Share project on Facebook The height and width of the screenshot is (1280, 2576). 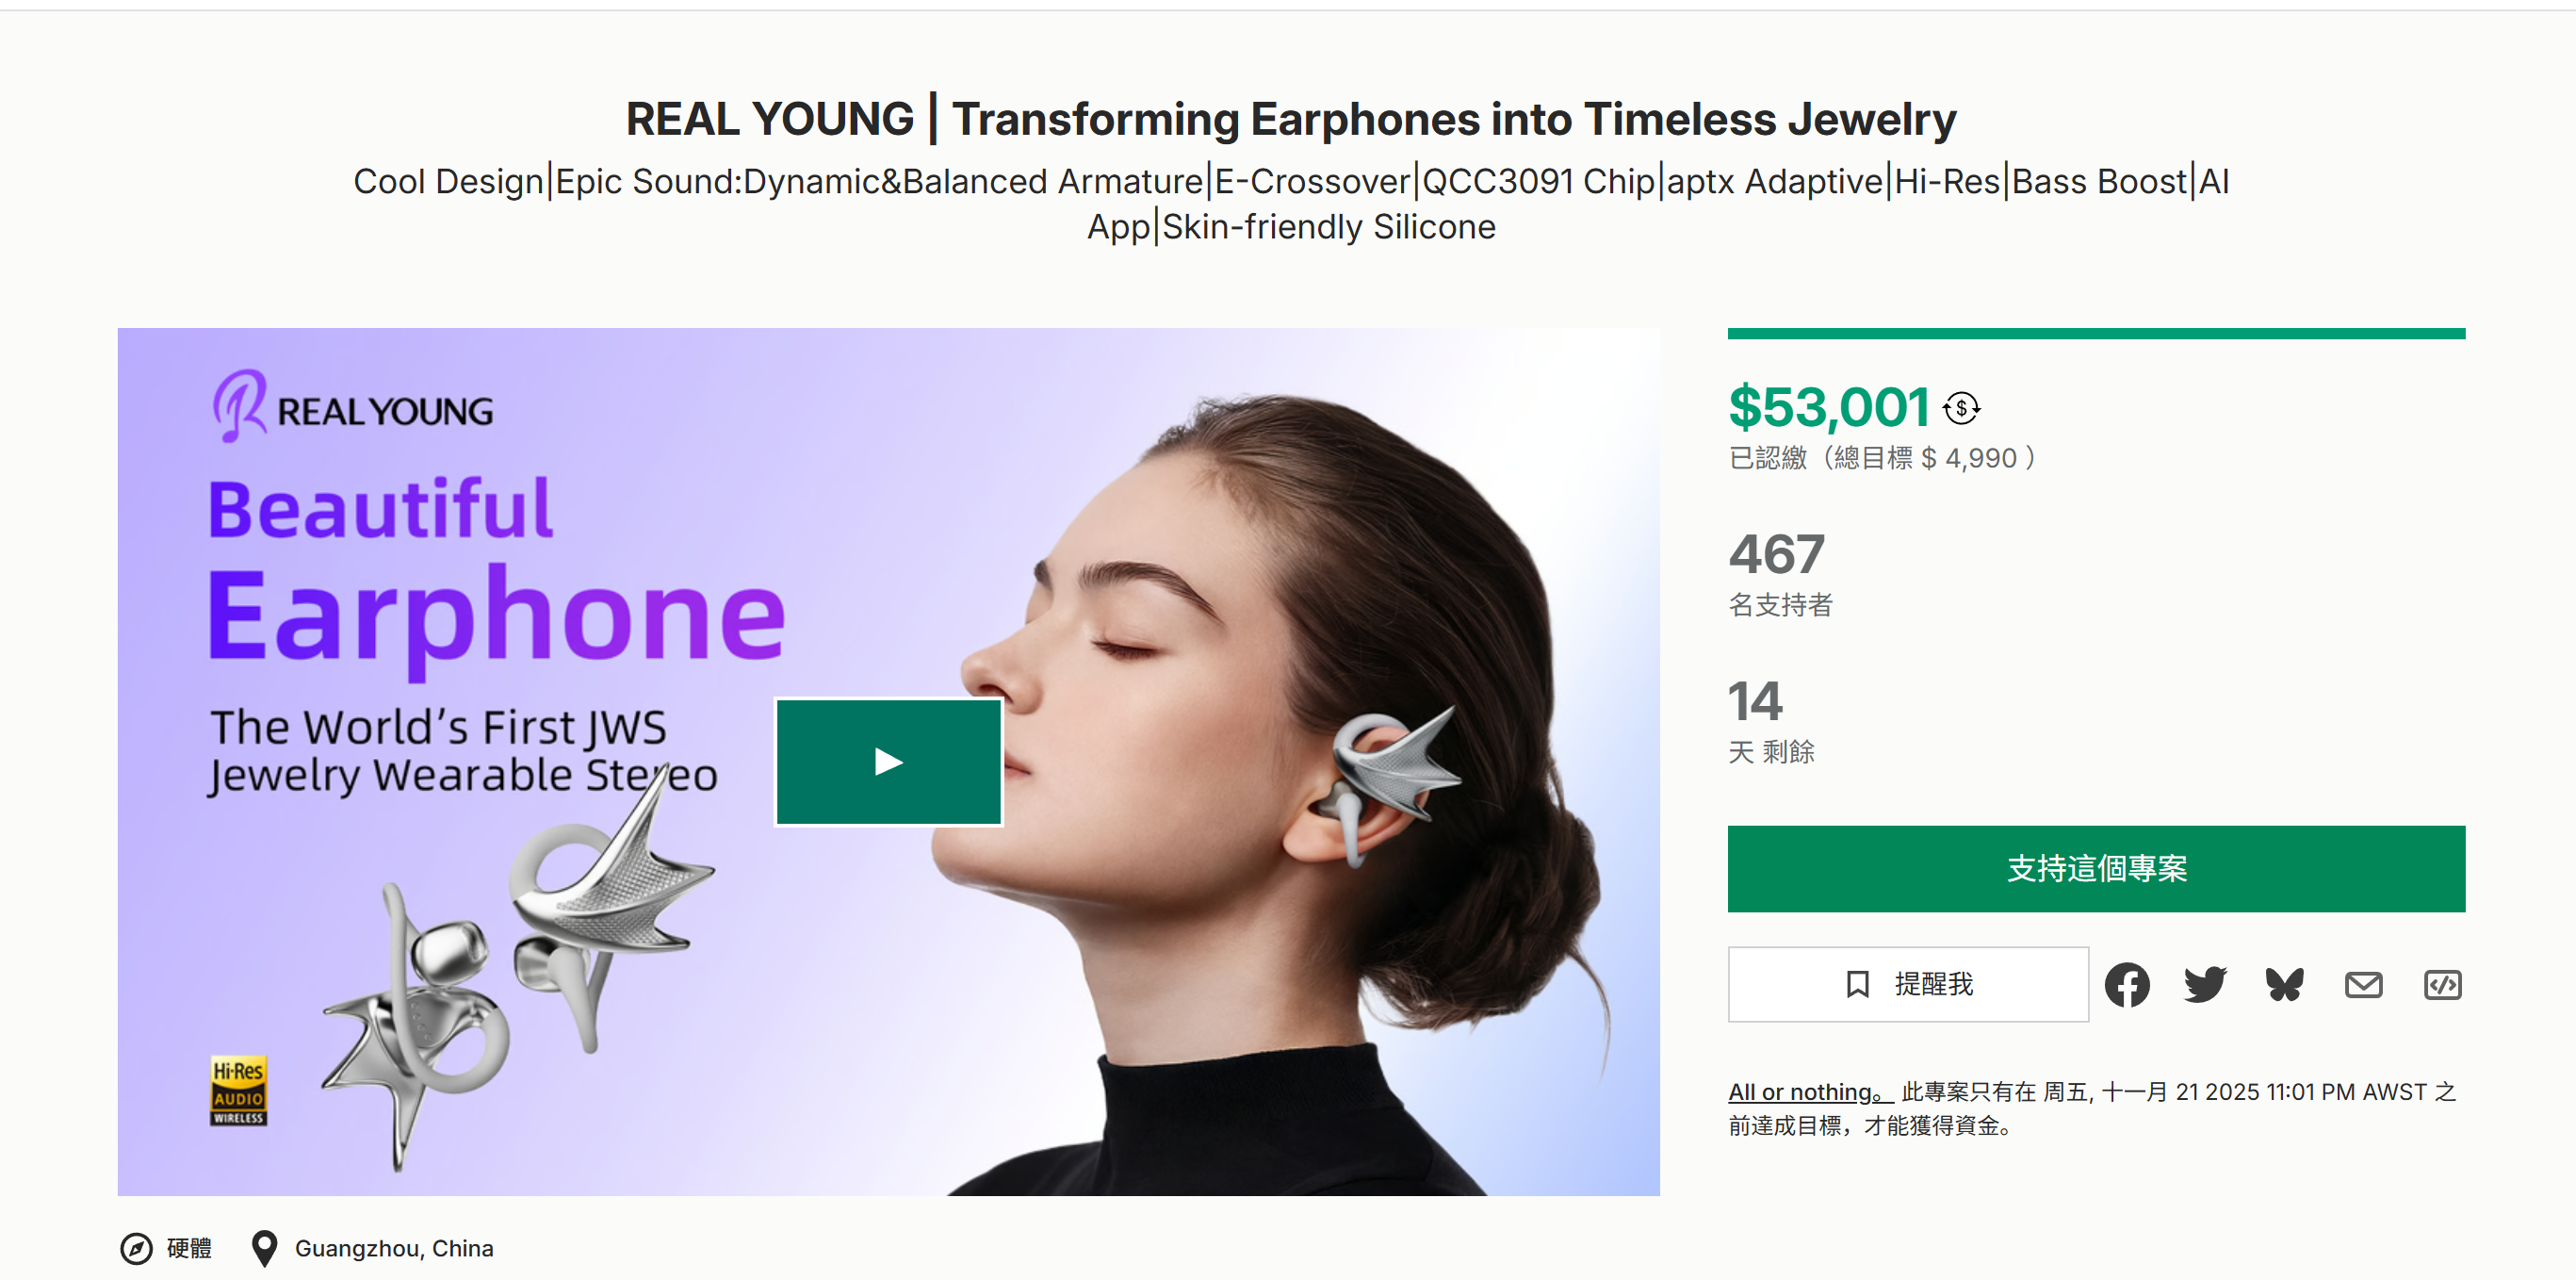point(2127,985)
